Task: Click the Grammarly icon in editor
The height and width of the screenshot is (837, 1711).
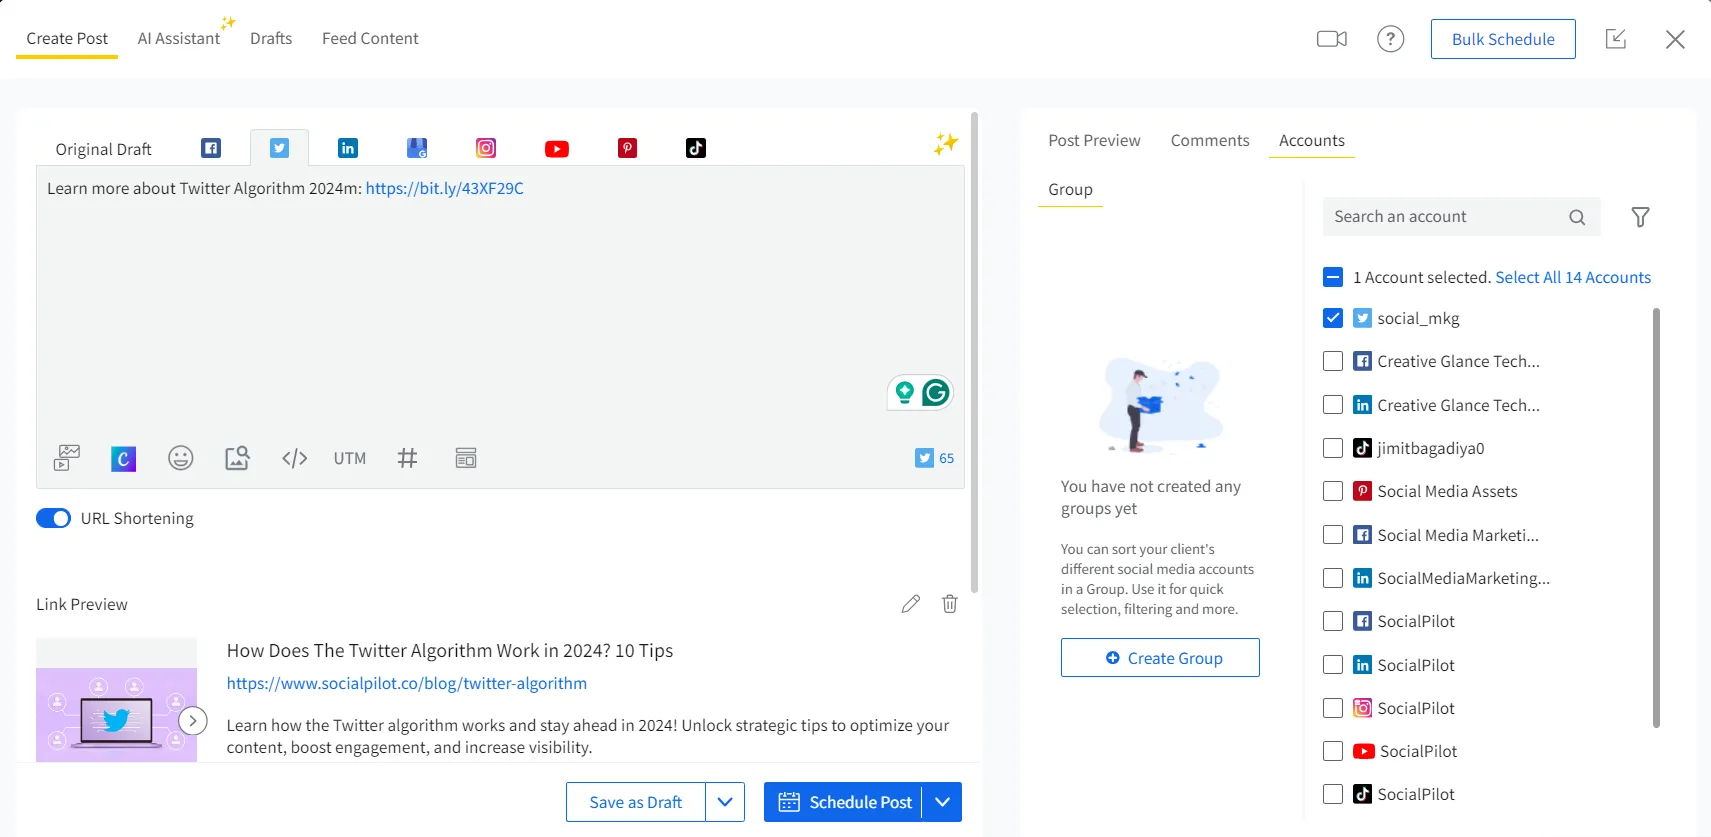Action: 936,392
